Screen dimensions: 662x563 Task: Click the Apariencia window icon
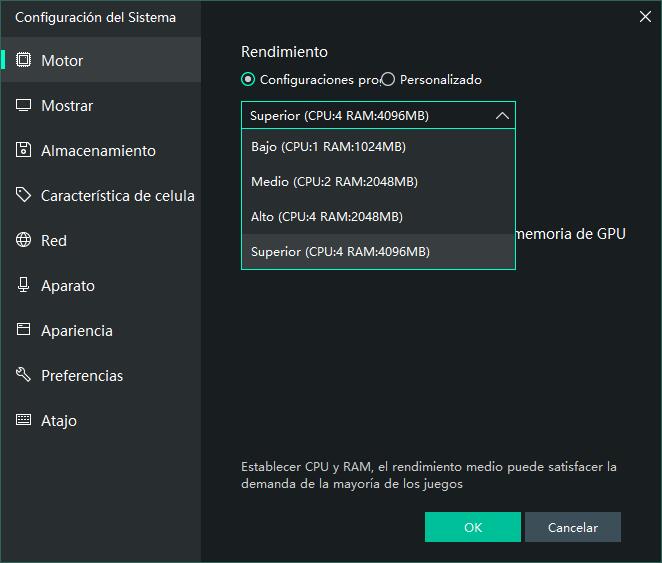[24, 330]
